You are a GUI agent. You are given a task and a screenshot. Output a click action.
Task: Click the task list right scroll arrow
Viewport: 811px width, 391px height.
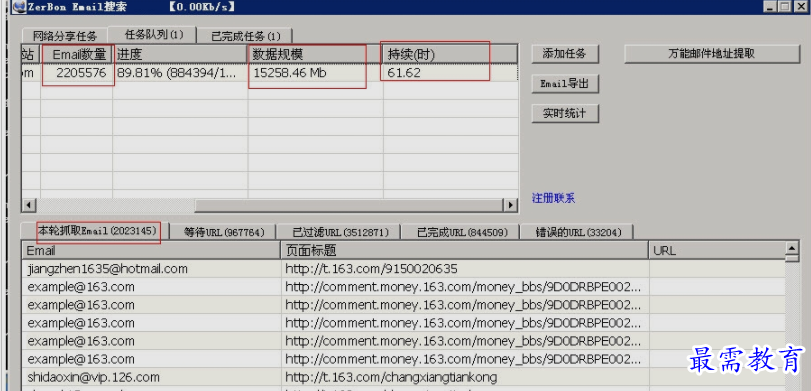pos(511,205)
